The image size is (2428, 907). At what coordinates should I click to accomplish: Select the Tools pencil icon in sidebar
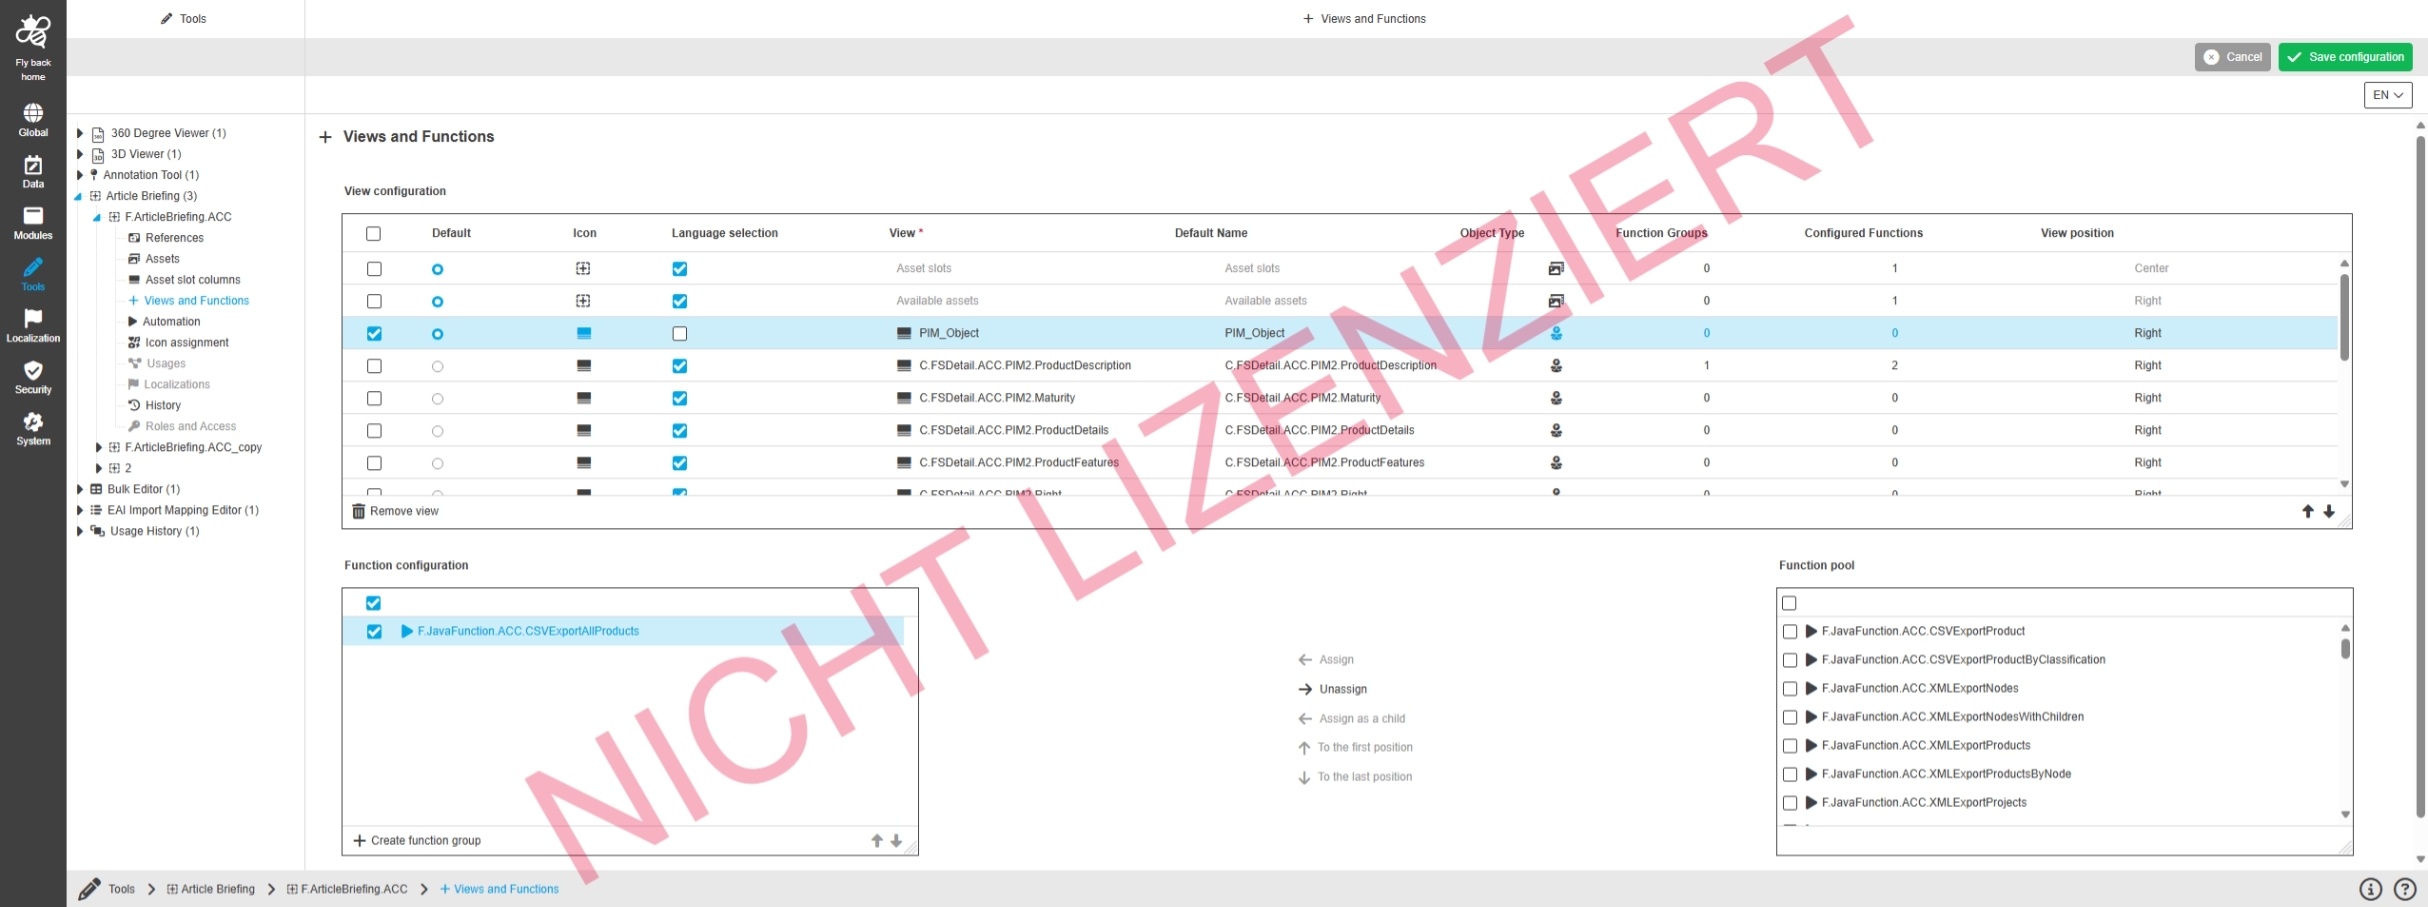click(x=33, y=267)
